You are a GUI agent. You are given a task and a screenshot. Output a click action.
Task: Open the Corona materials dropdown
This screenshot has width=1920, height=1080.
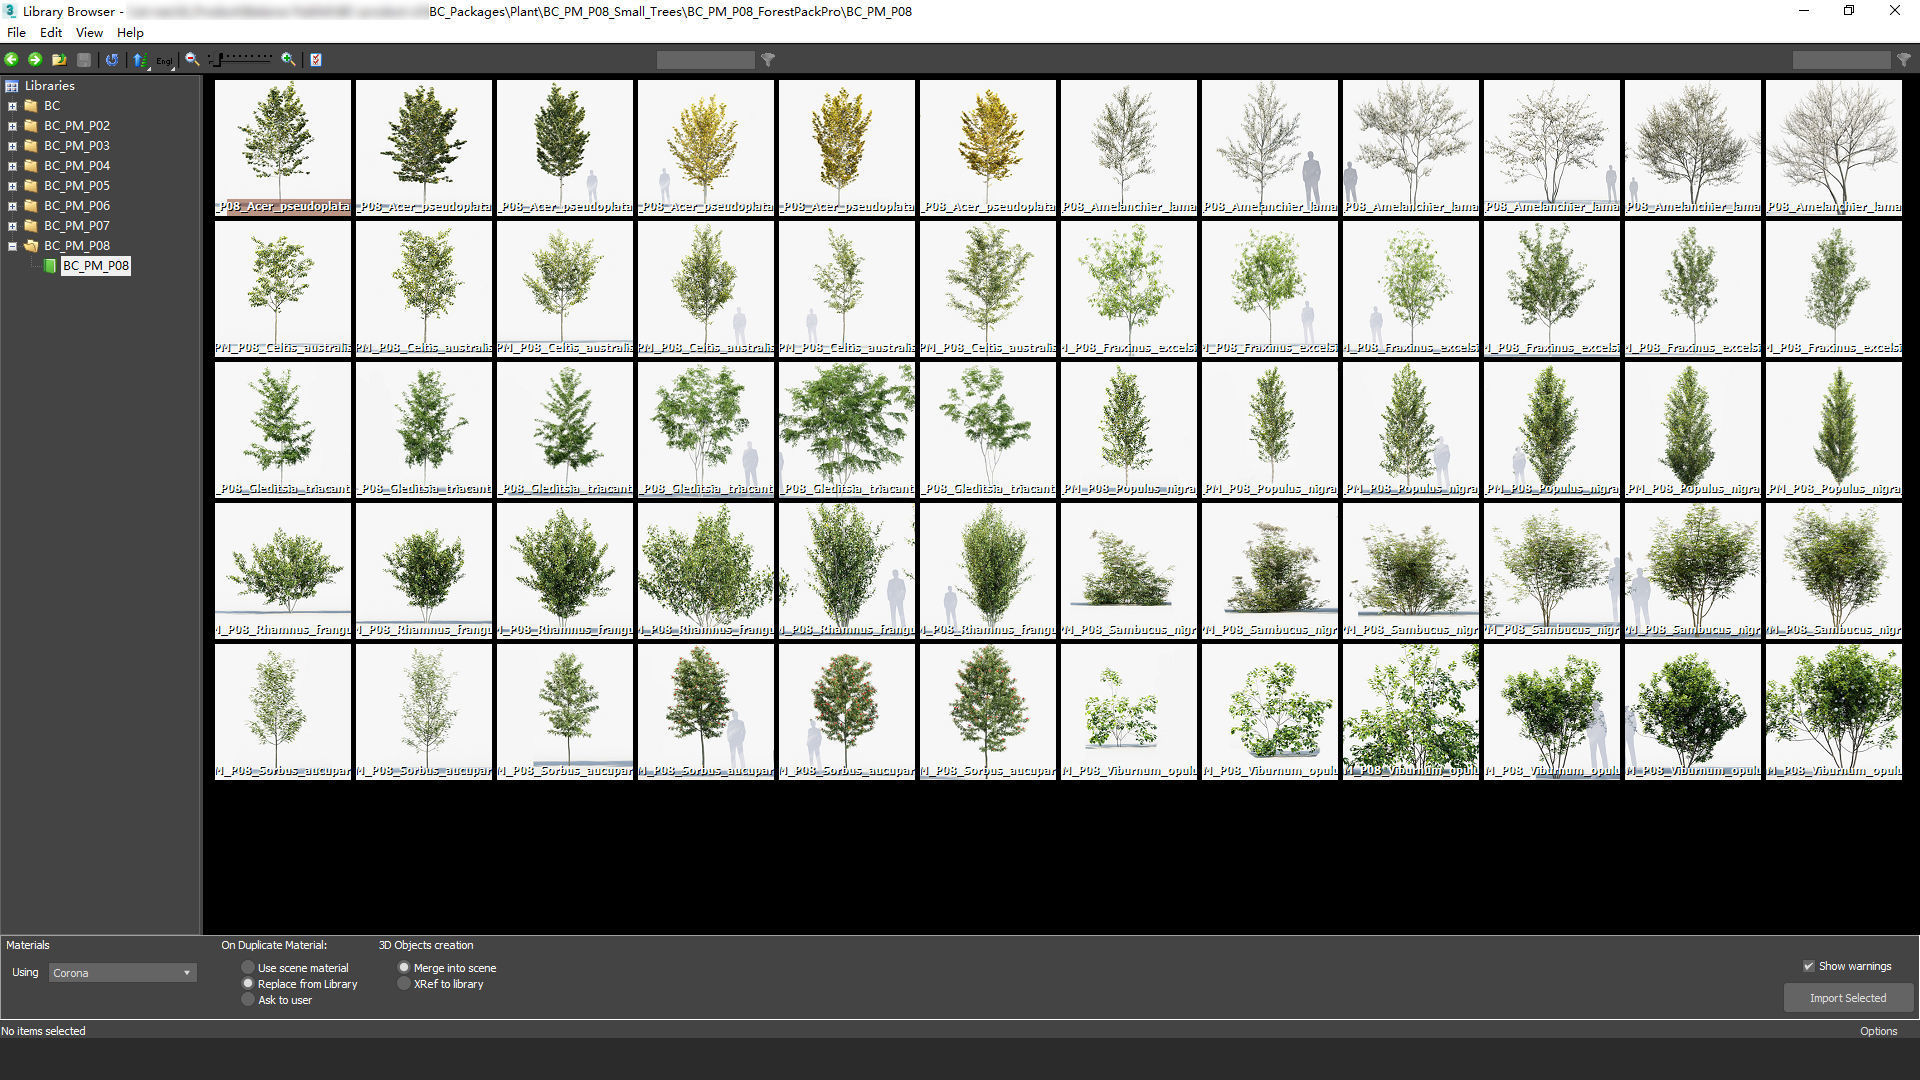tap(122, 973)
